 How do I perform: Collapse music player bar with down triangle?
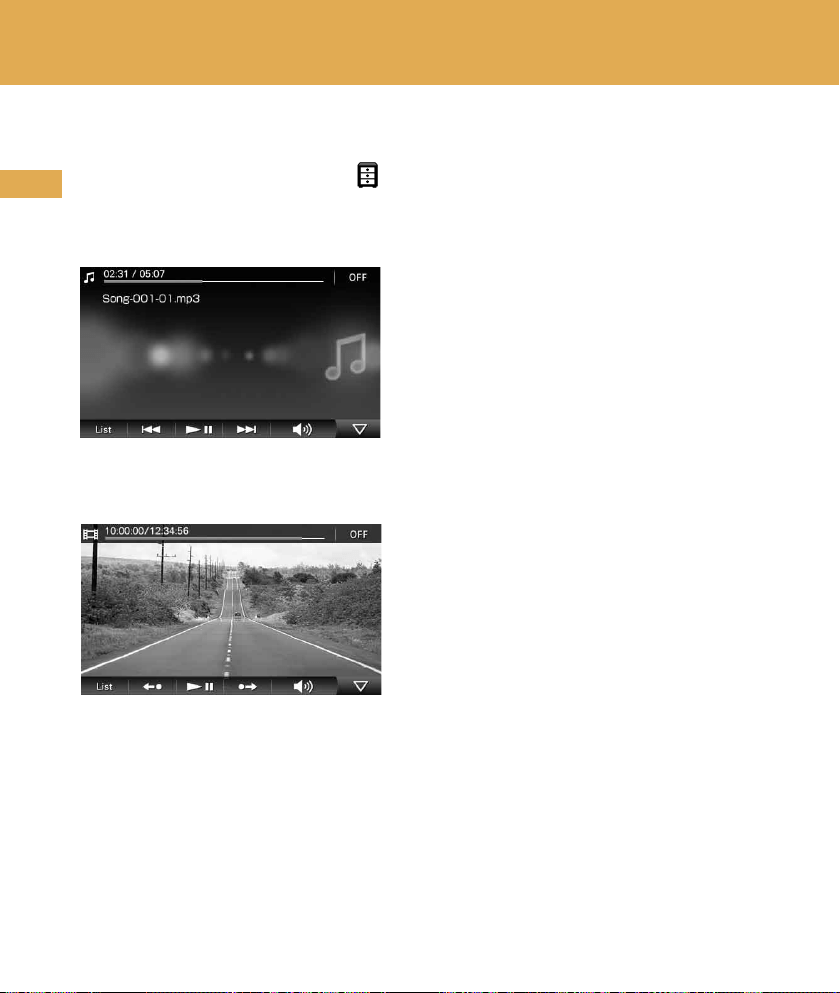coord(359,429)
